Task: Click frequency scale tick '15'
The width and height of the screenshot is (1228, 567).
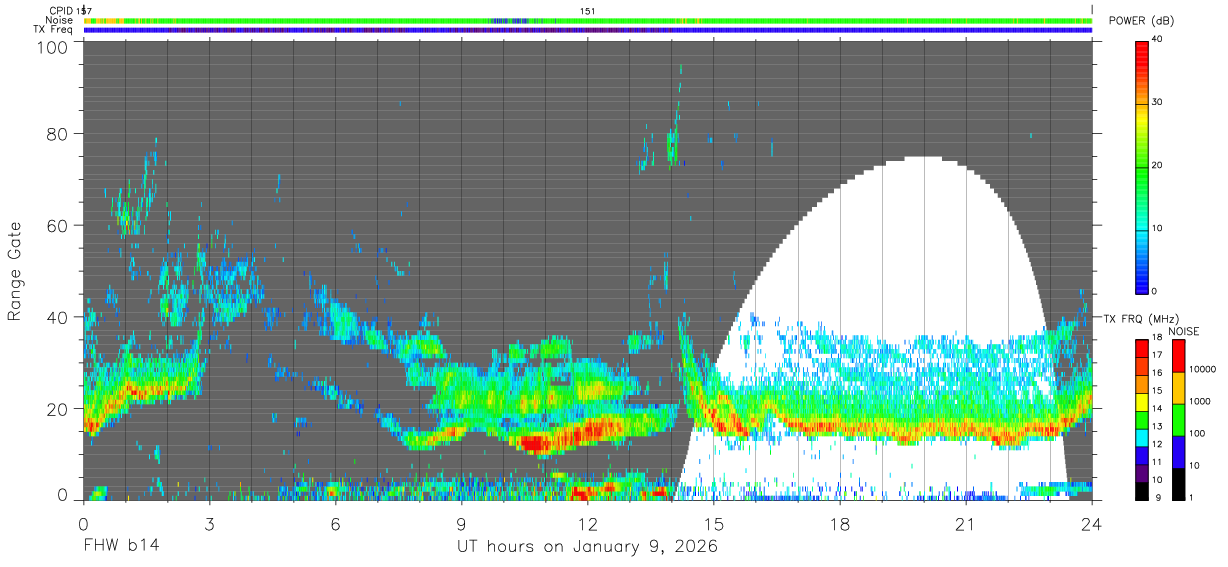Action: tap(1158, 391)
